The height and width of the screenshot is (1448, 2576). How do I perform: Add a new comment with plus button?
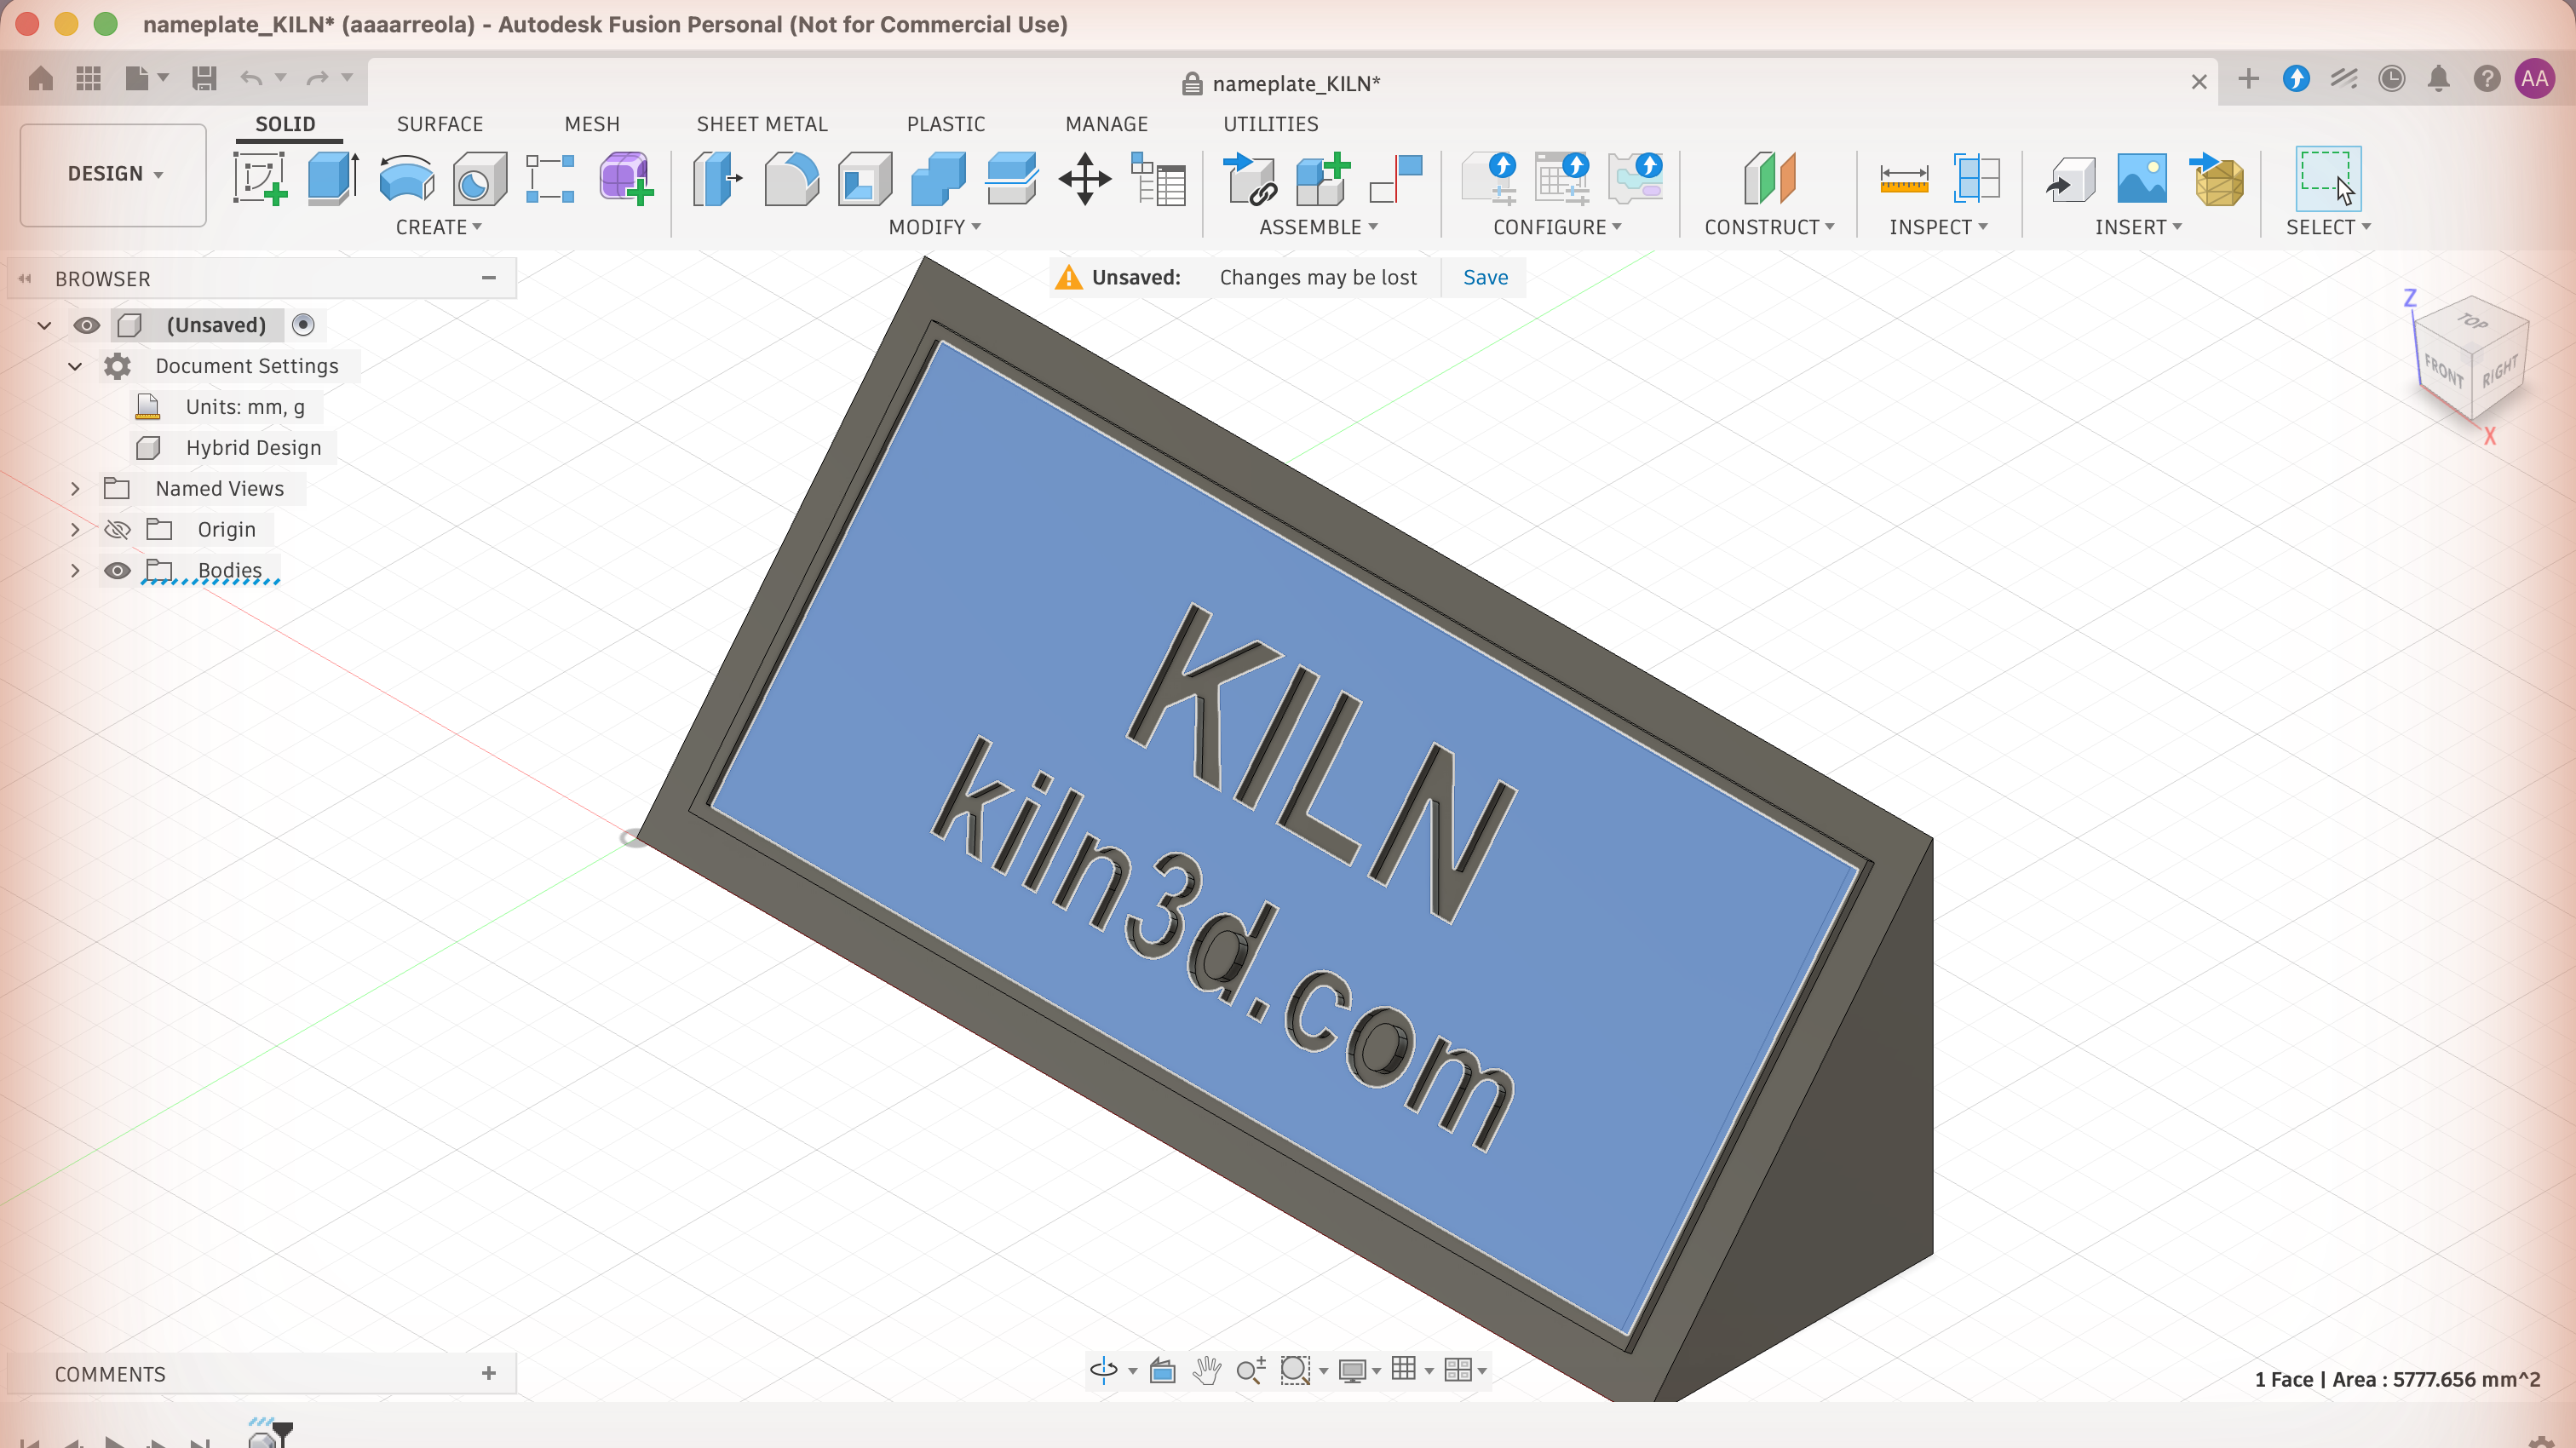(489, 1373)
